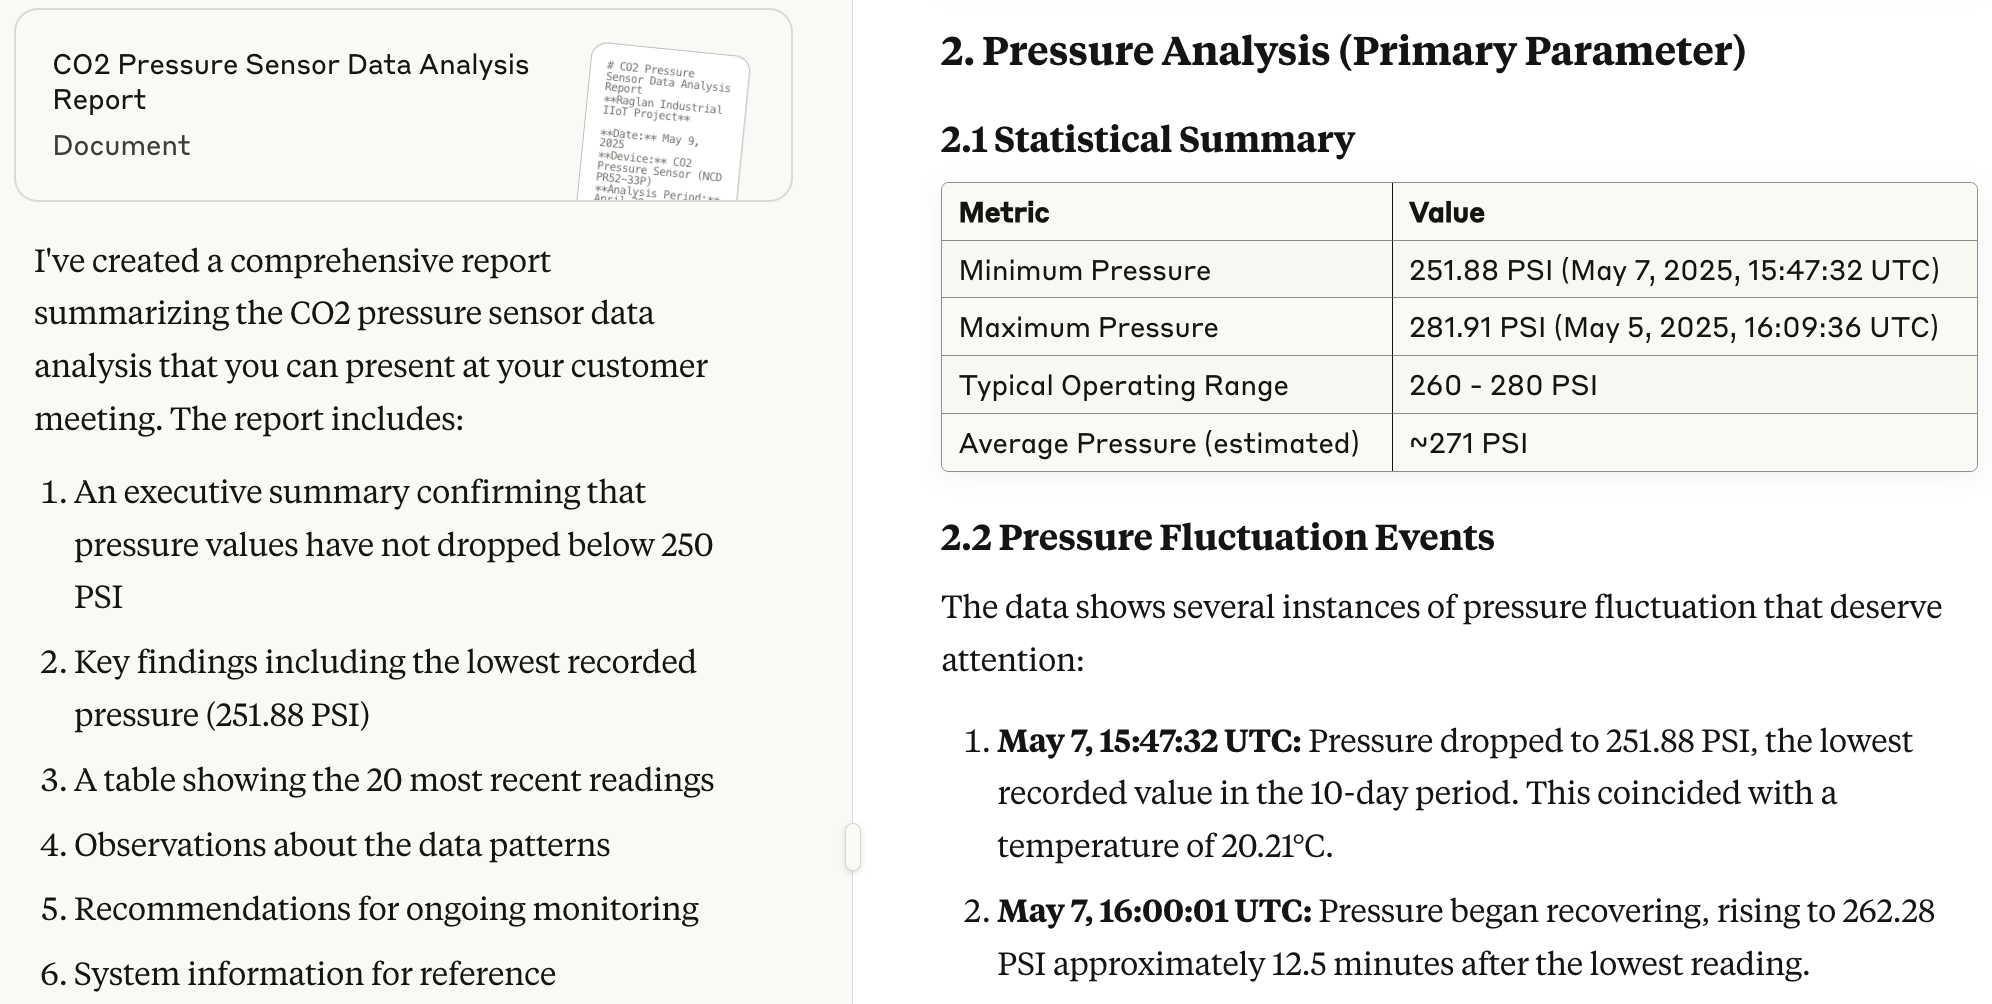The height and width of the screenshot is (1004, 1992).
Task: Click the 281.91 PSI maximum value cell
Action: point(1684,327)
